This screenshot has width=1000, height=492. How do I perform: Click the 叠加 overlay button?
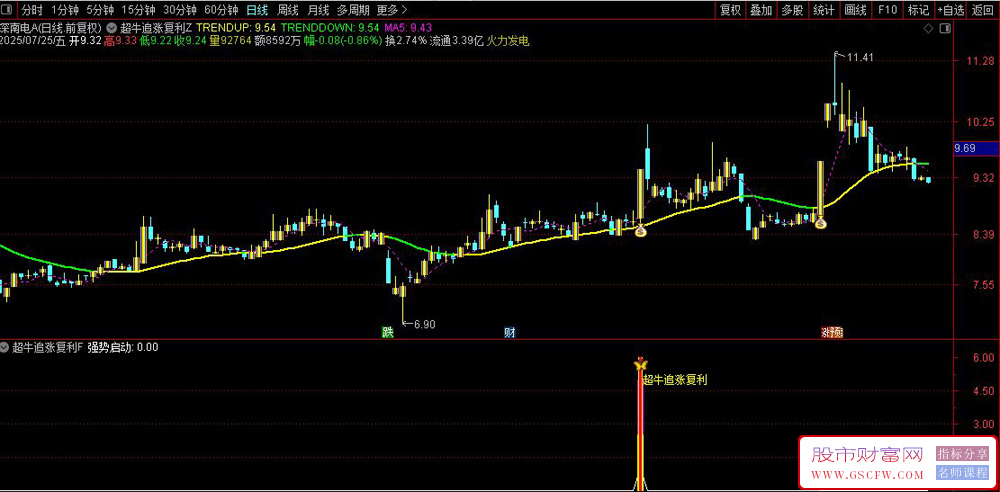(x=761, y=10)
